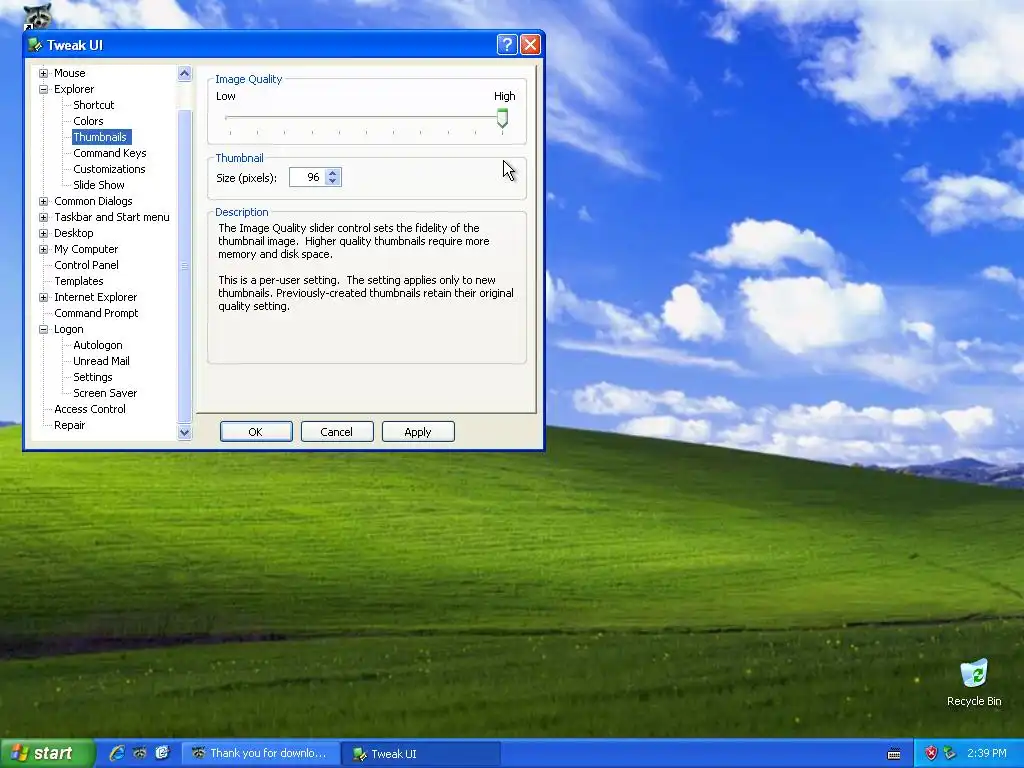Select Shortcut under Explorer

coord(93,105)
